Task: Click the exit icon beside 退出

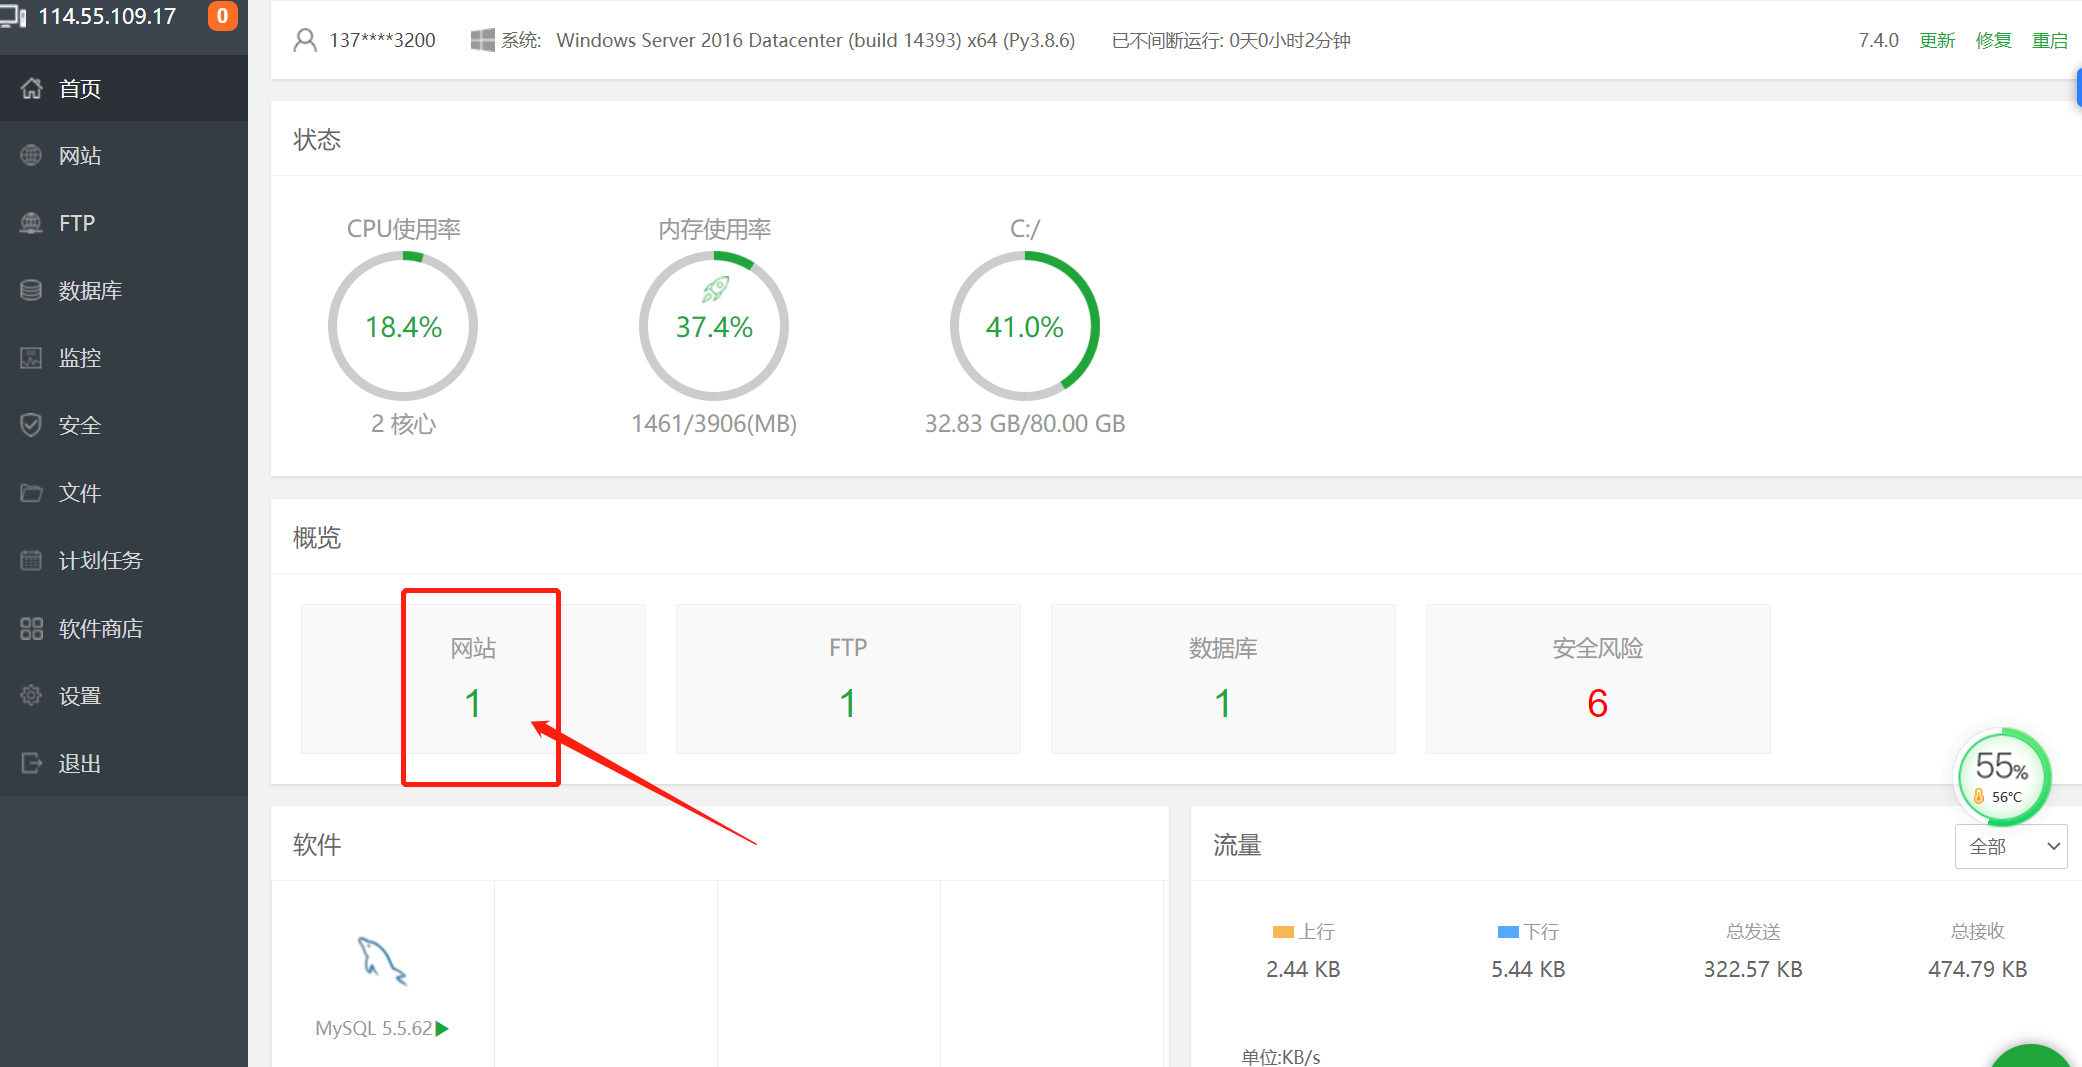Action: pos(32,763)
